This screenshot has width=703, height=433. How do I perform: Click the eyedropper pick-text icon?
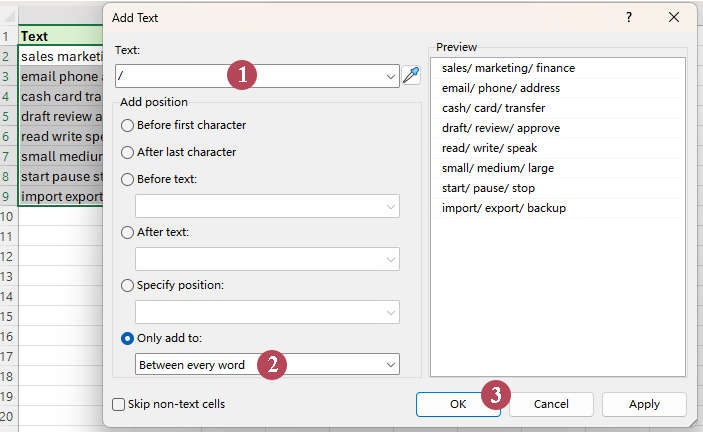[x=411, y=75]
